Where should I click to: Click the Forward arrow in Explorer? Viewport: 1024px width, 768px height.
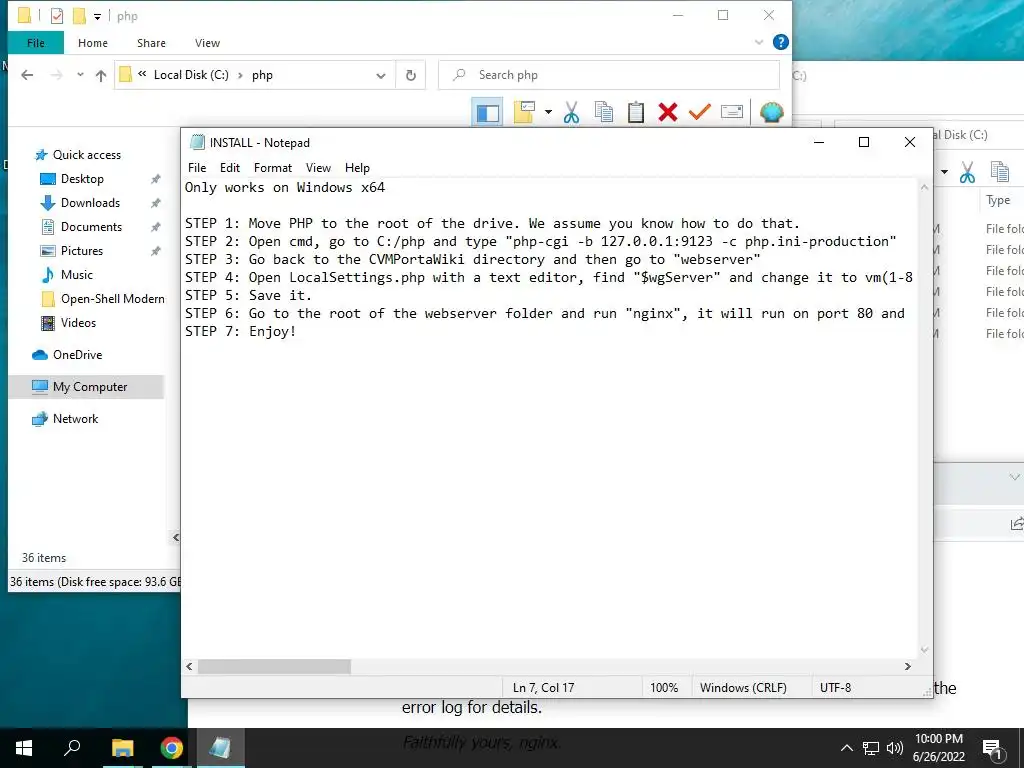click(x=57, y=75)
